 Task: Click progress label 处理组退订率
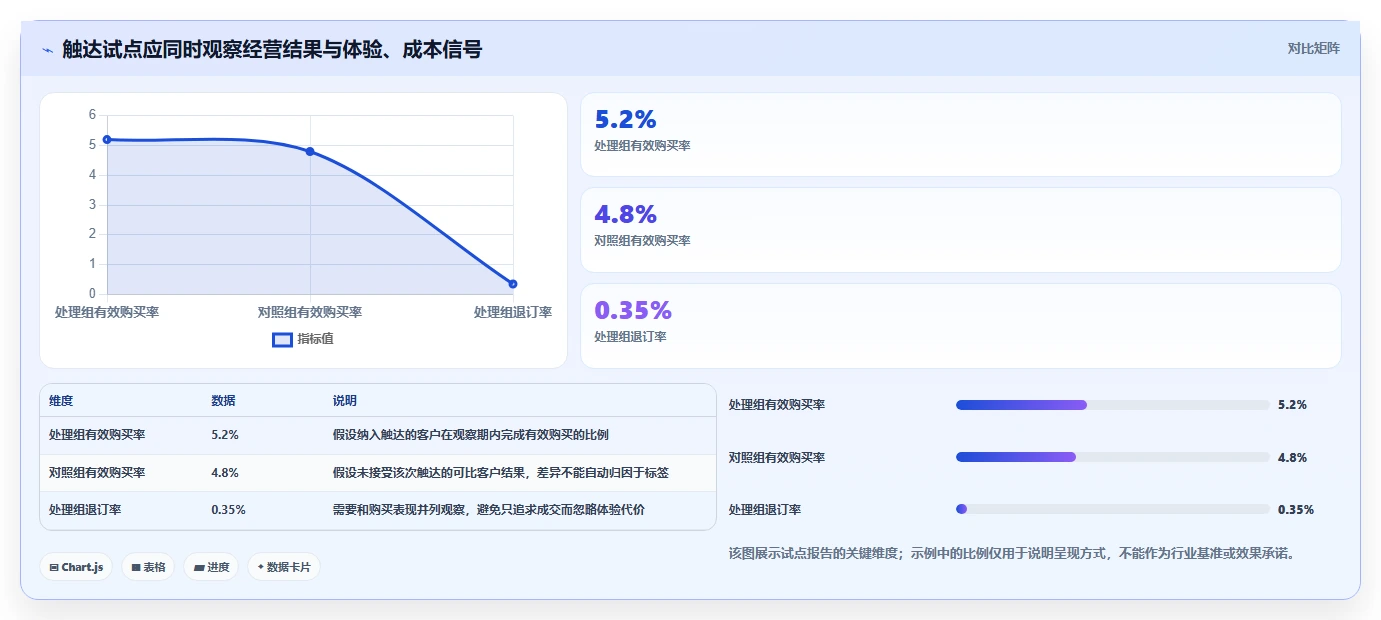pos(765,509)
